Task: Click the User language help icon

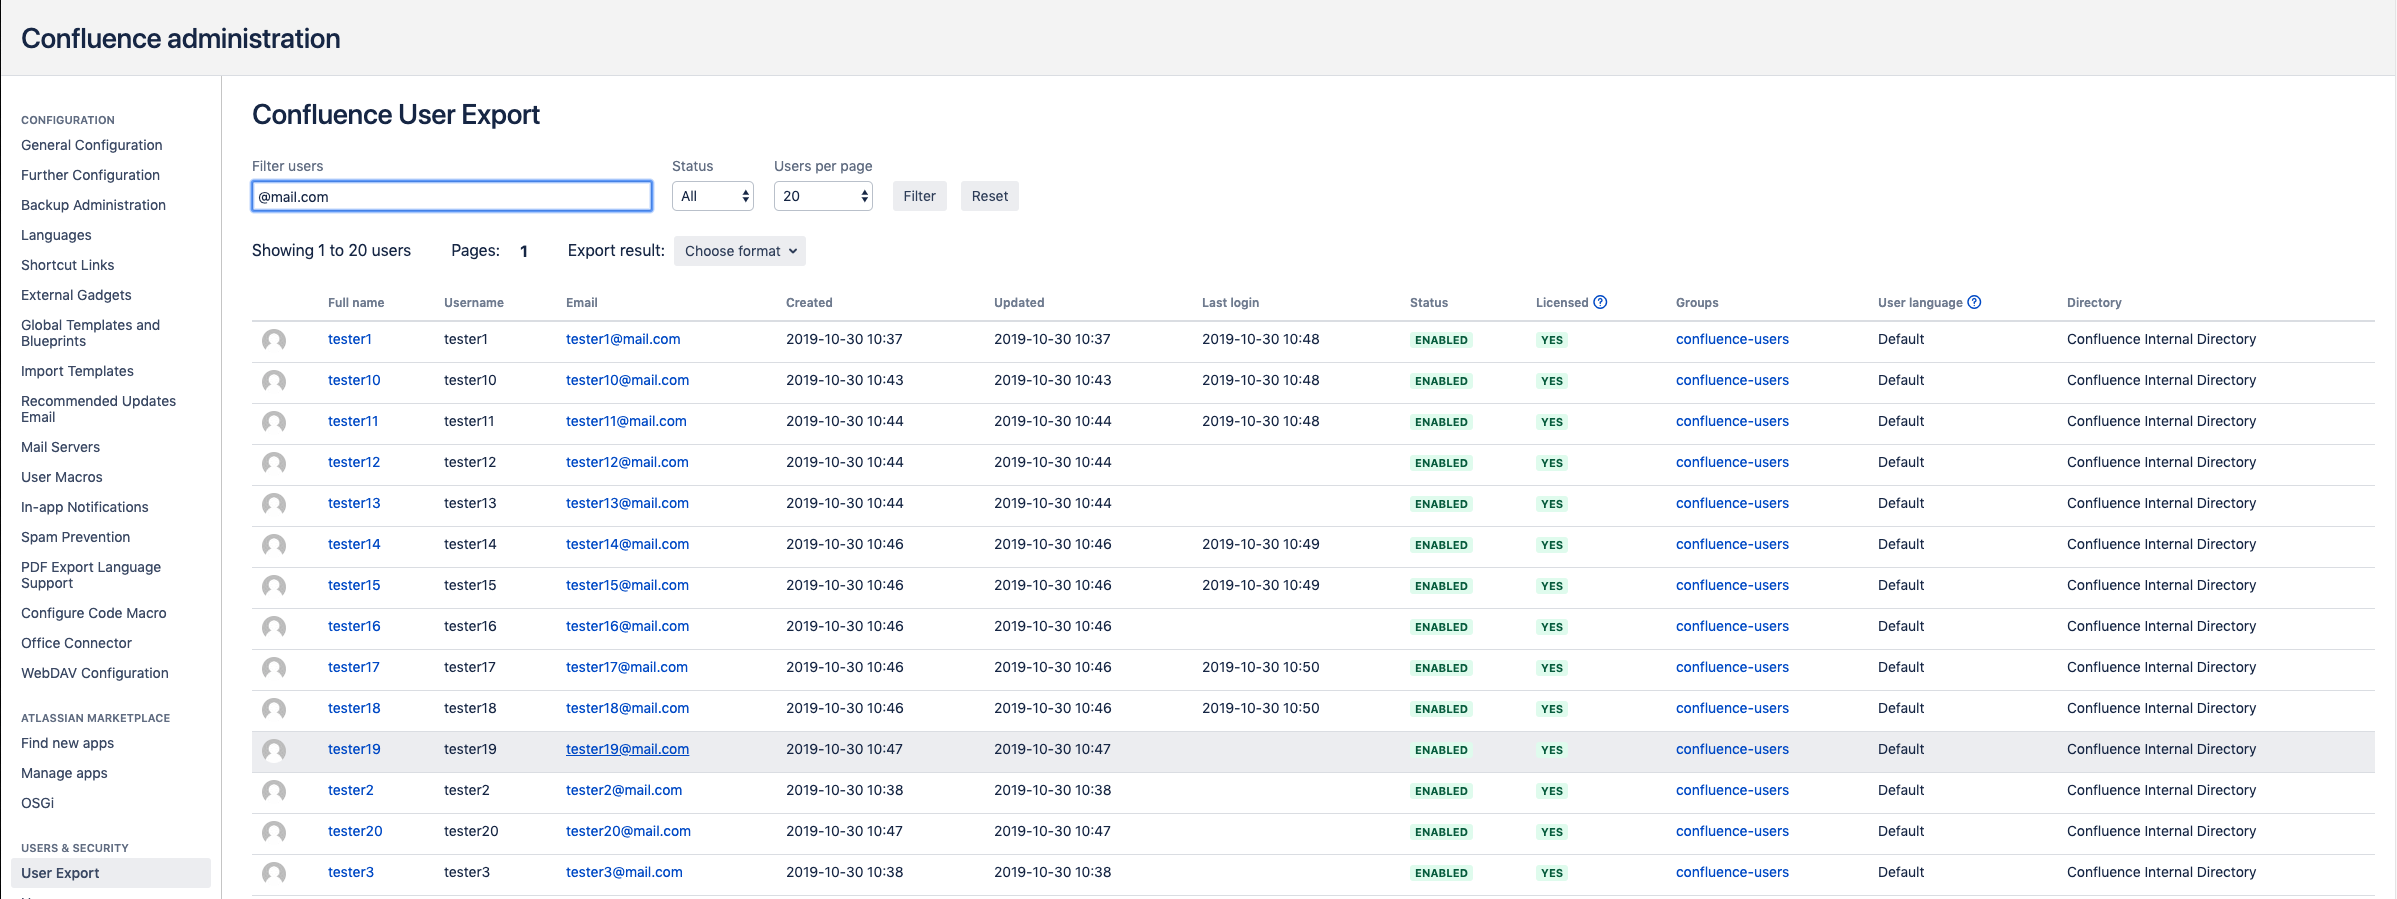Action: coord(1974,302)
